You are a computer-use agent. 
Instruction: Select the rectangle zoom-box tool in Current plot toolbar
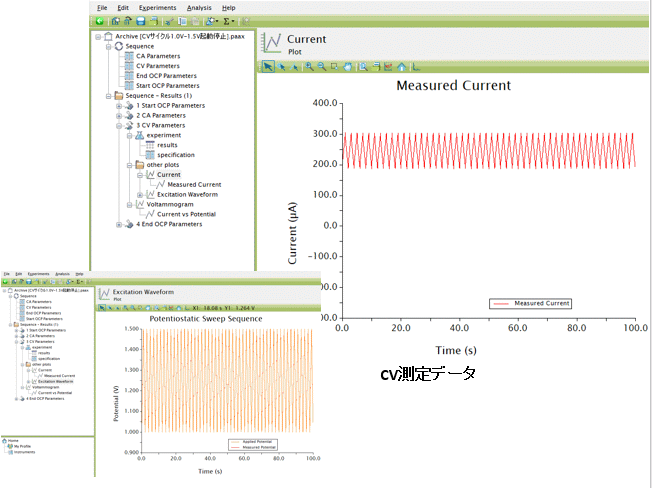point(334,67)
